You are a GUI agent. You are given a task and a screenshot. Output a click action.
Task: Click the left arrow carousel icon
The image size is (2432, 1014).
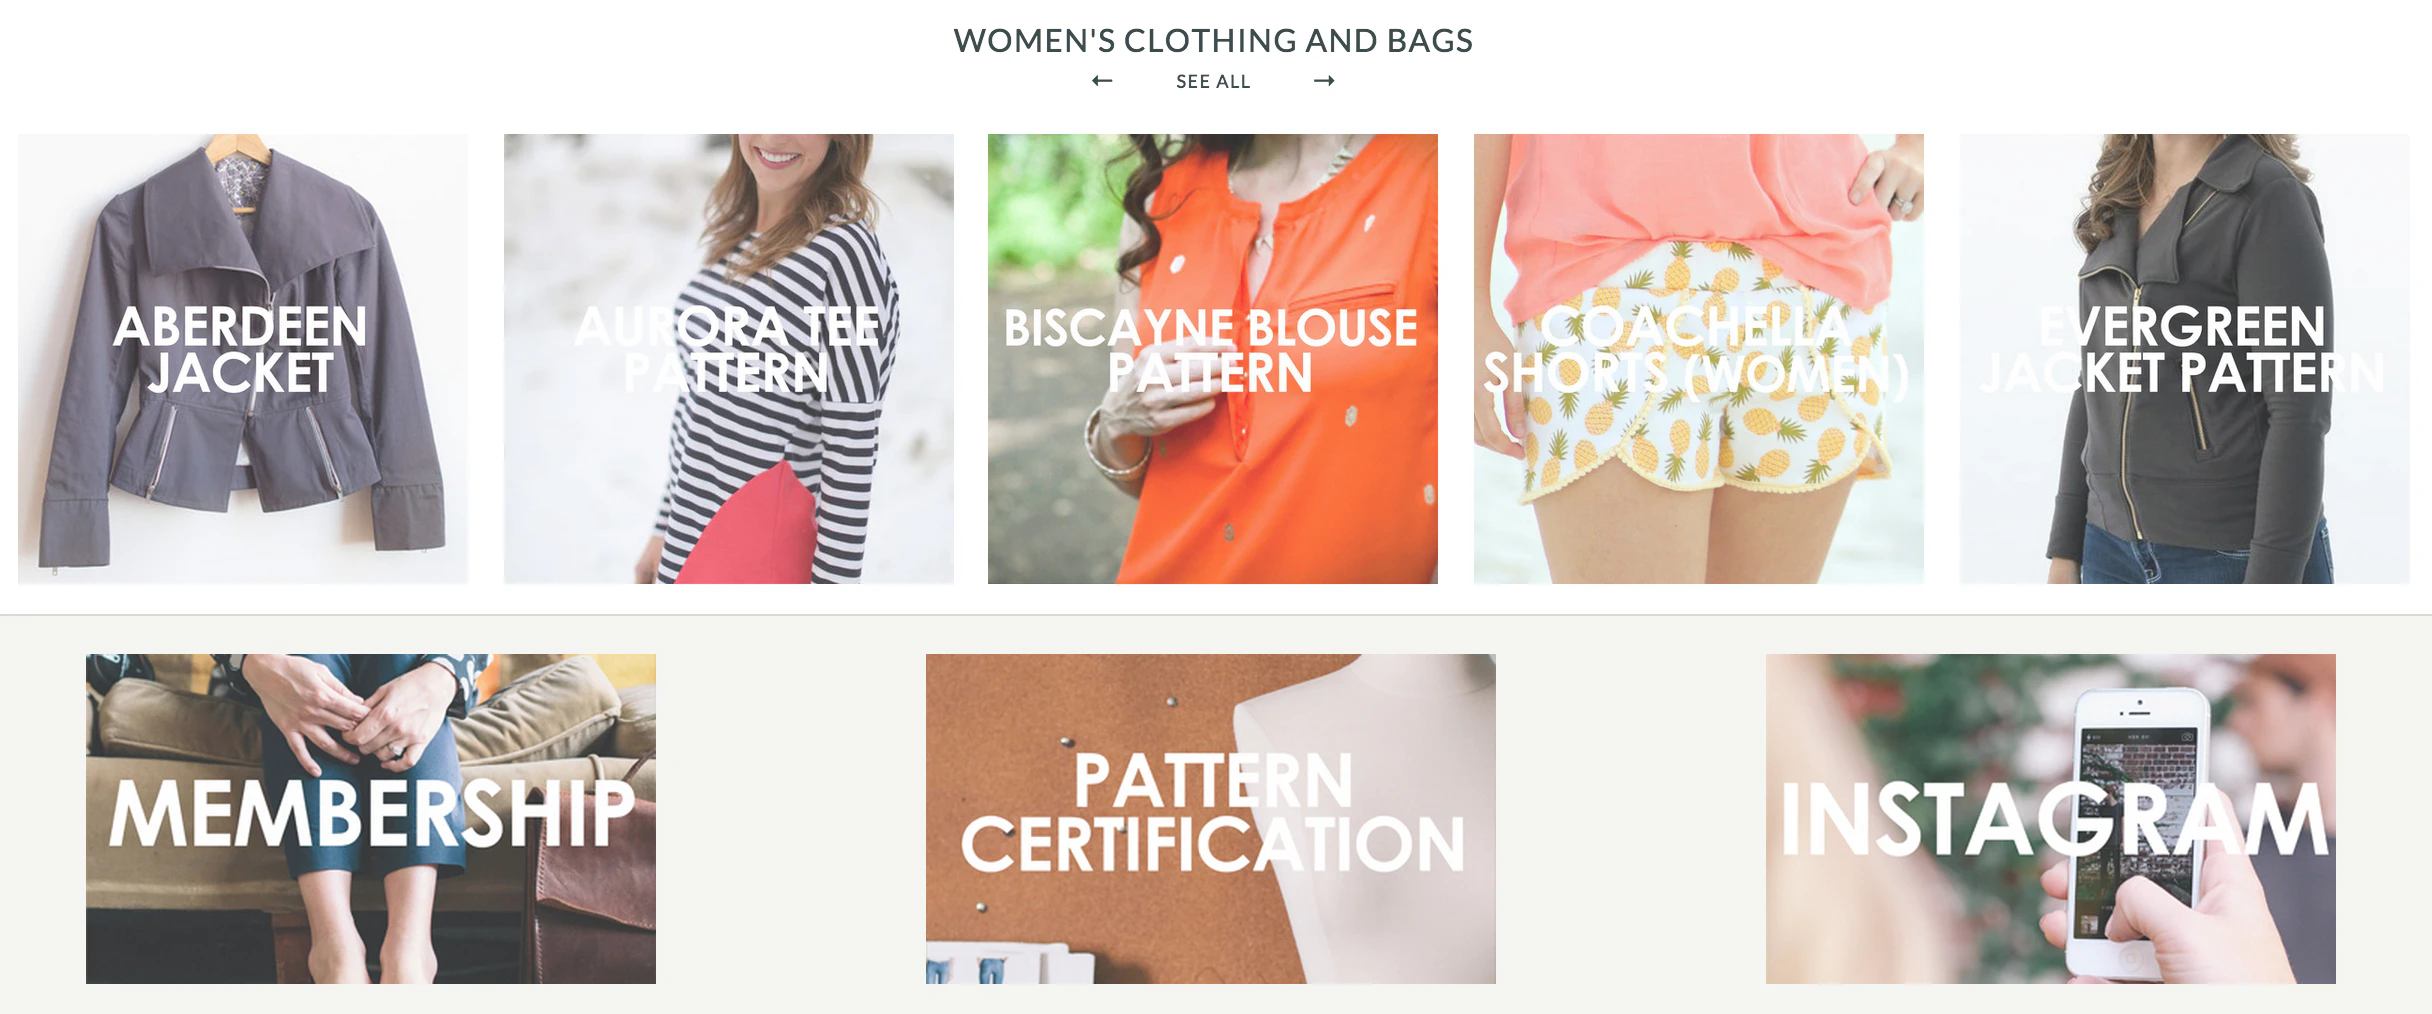(x=1102, y=81)
